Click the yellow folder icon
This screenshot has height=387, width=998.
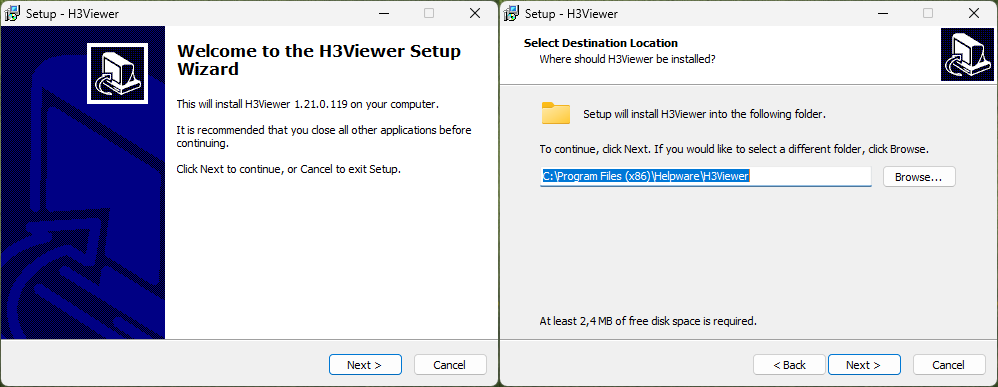556,113
